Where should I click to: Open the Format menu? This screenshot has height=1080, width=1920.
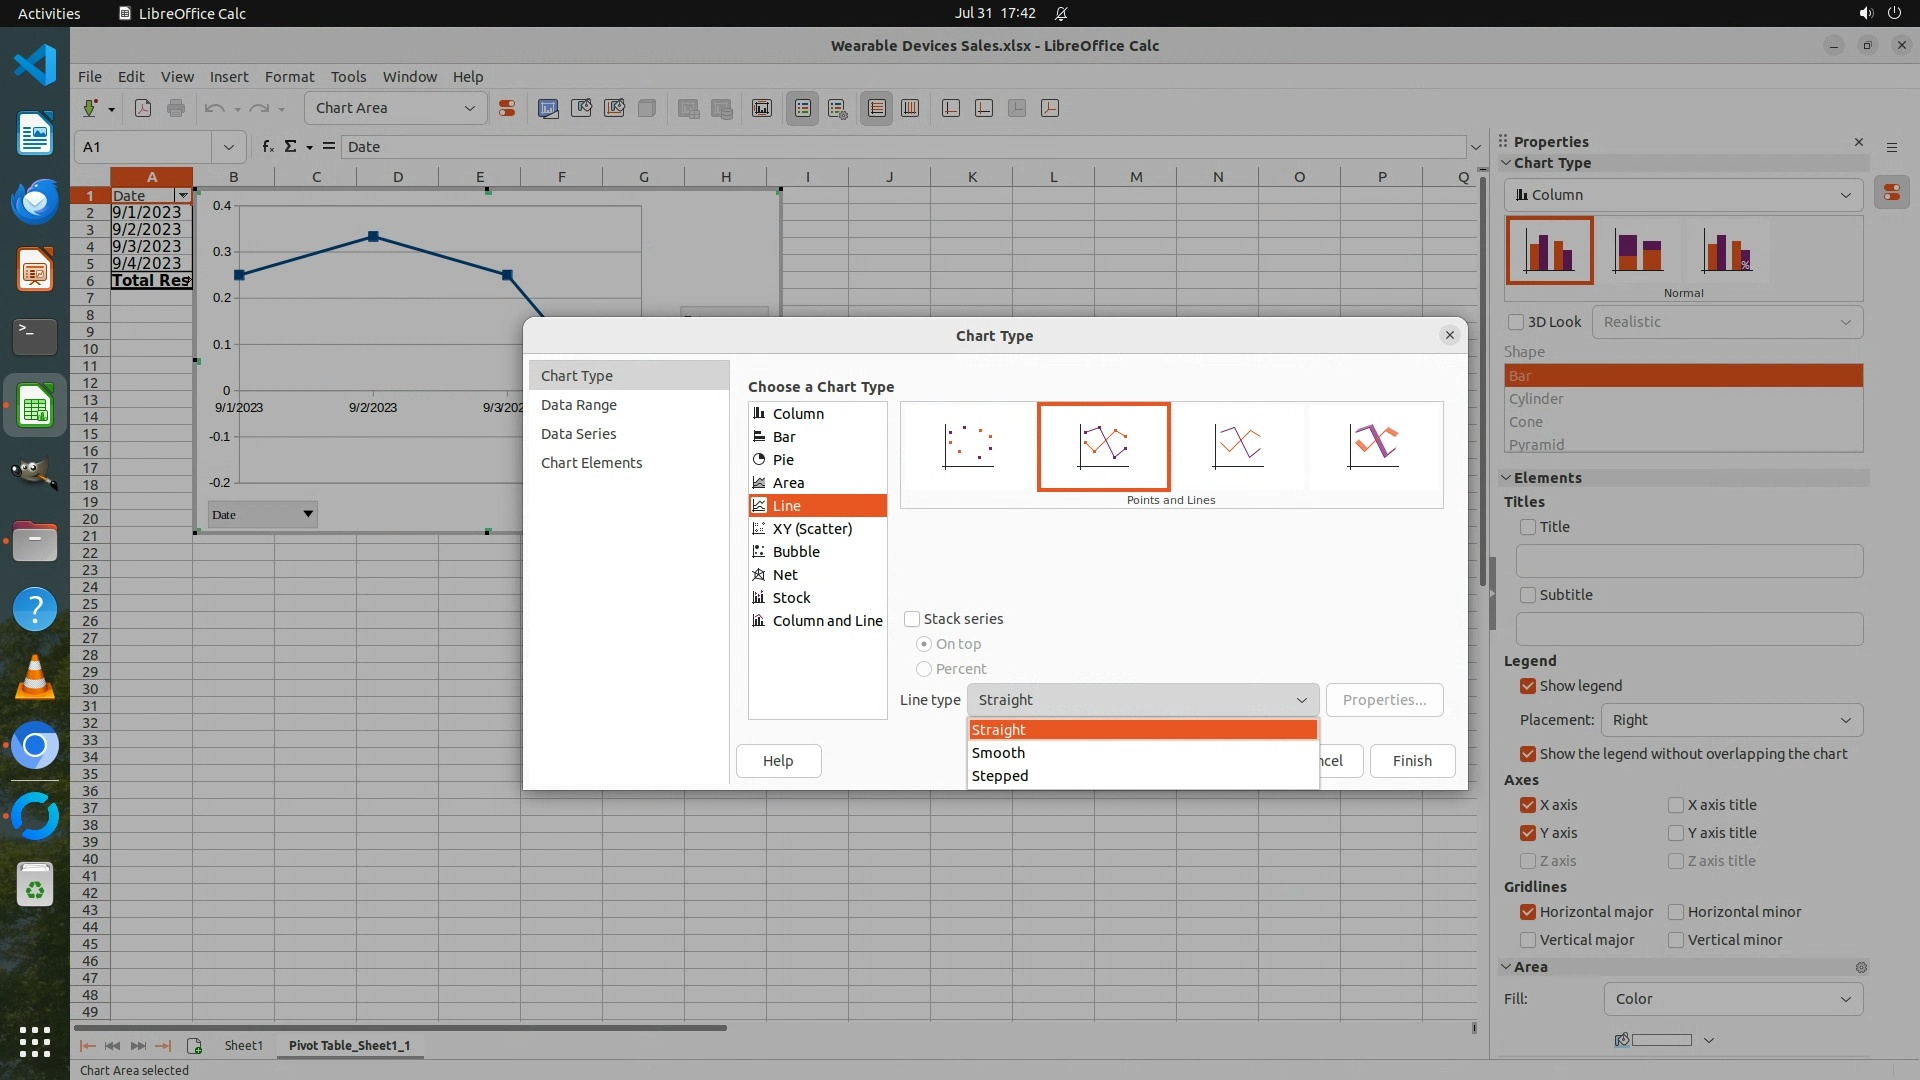coord(289,77)
